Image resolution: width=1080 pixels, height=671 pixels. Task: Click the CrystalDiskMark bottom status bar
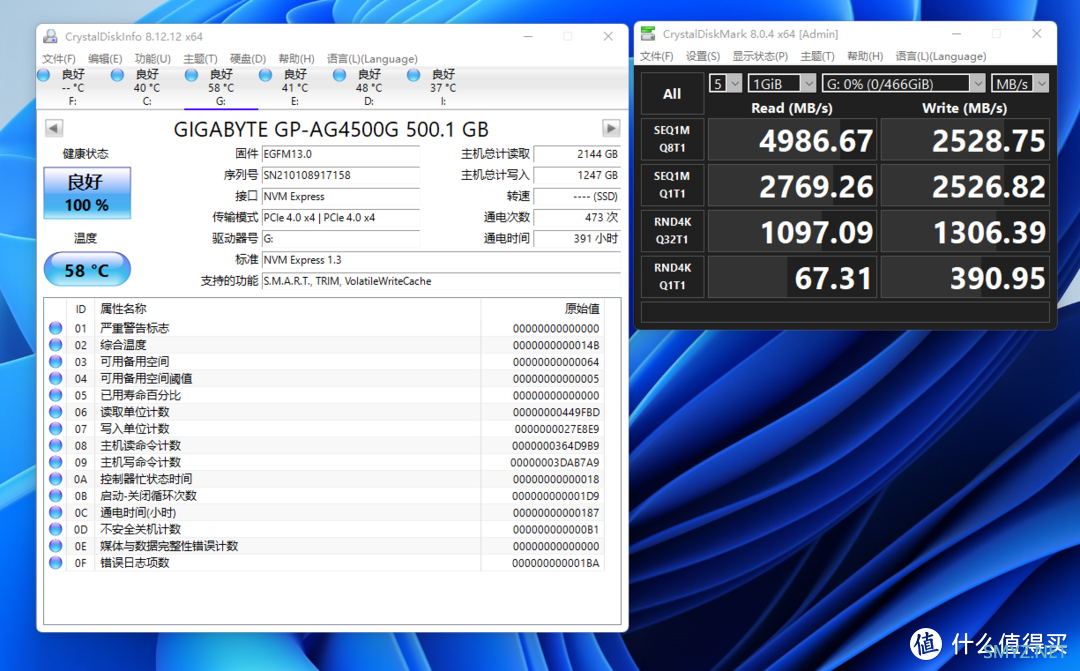845,312
